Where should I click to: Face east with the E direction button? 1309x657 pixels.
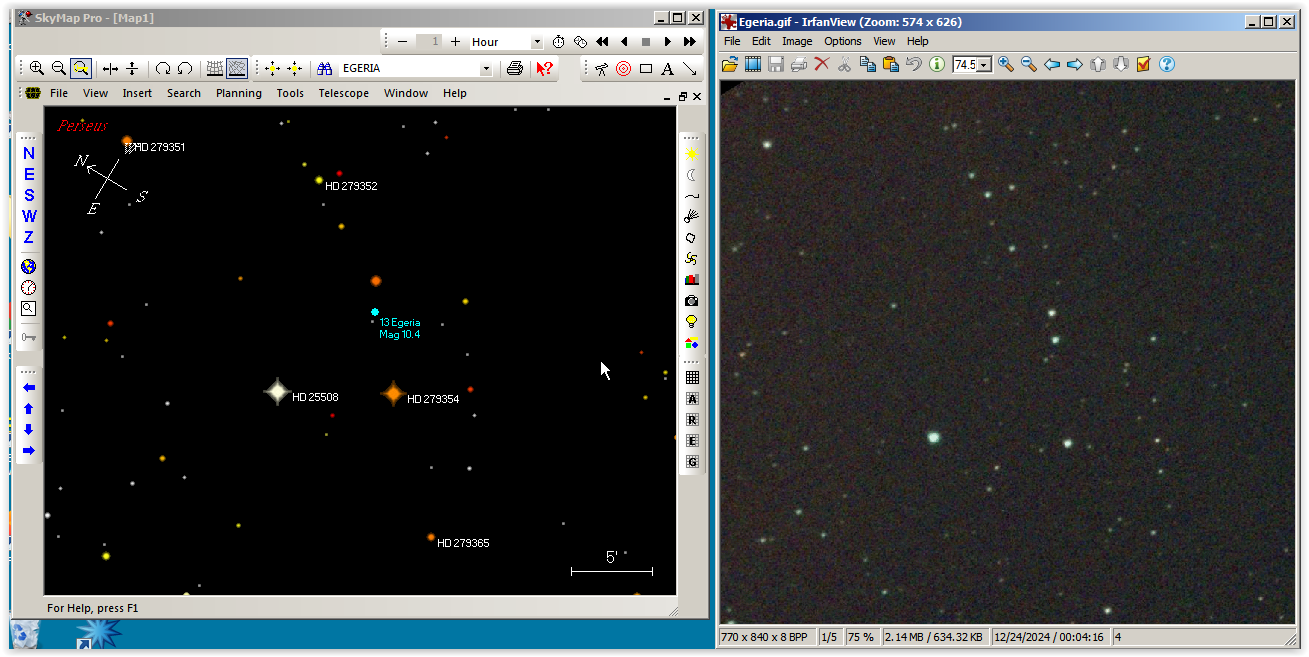(29, 174)
